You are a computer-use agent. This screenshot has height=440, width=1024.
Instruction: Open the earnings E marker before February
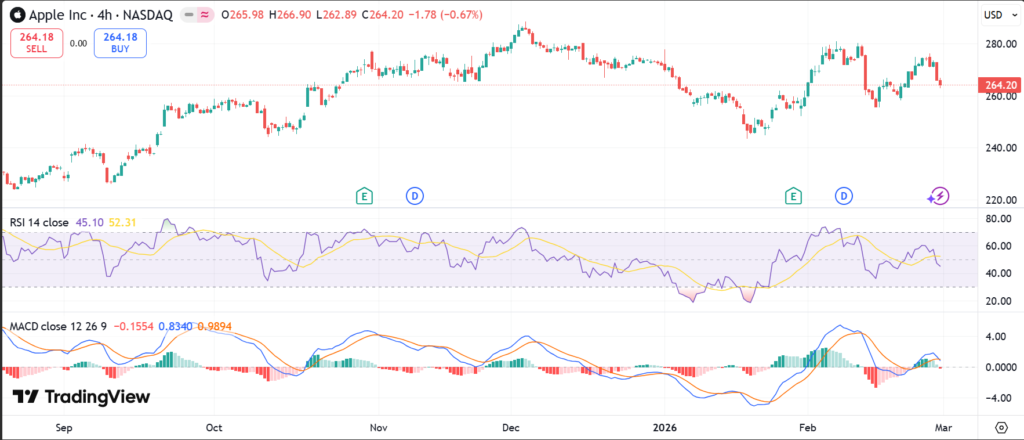(794, 195)
